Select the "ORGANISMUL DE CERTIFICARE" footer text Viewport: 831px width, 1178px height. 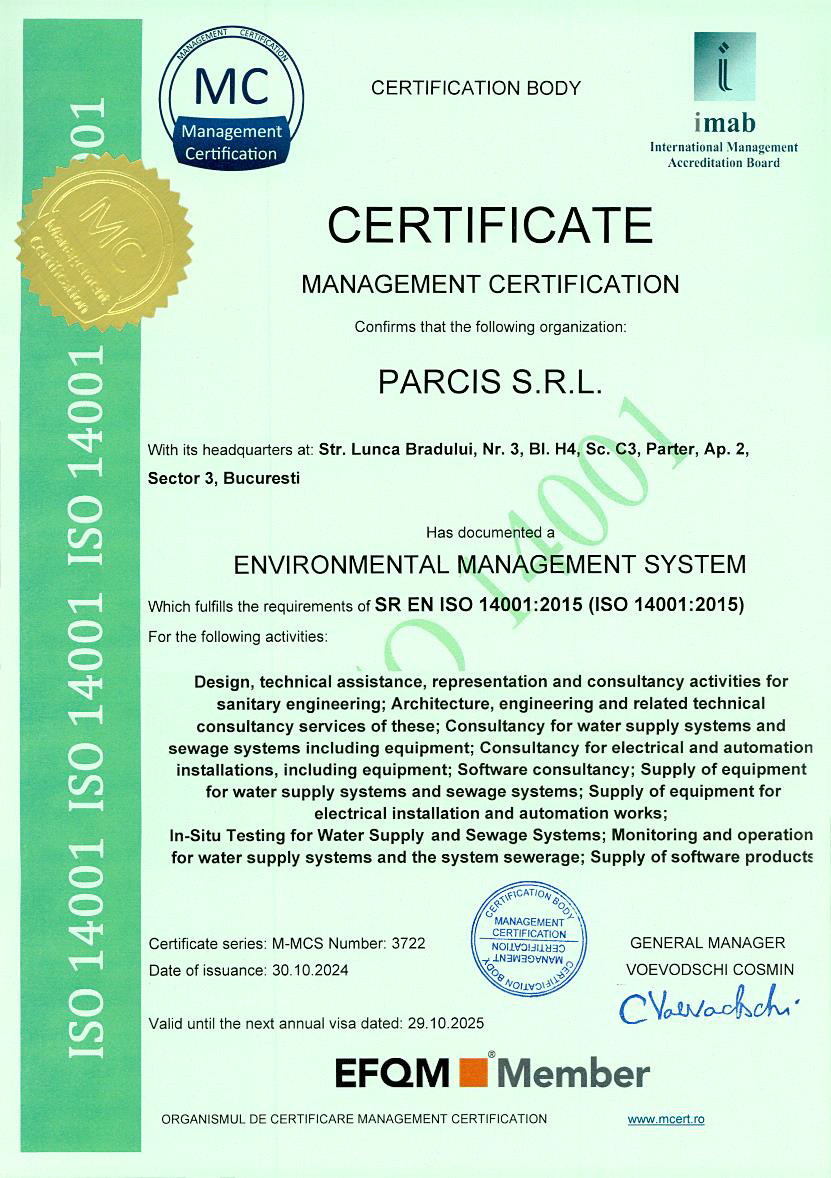pos(354,1119)
